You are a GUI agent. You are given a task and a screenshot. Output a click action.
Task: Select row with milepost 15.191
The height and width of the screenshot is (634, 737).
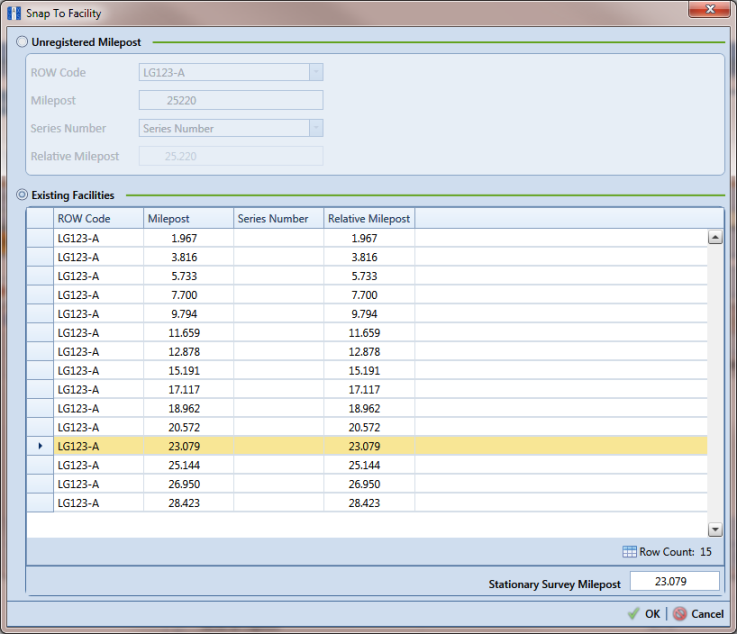pyautogui.click(x=367, y=370)
